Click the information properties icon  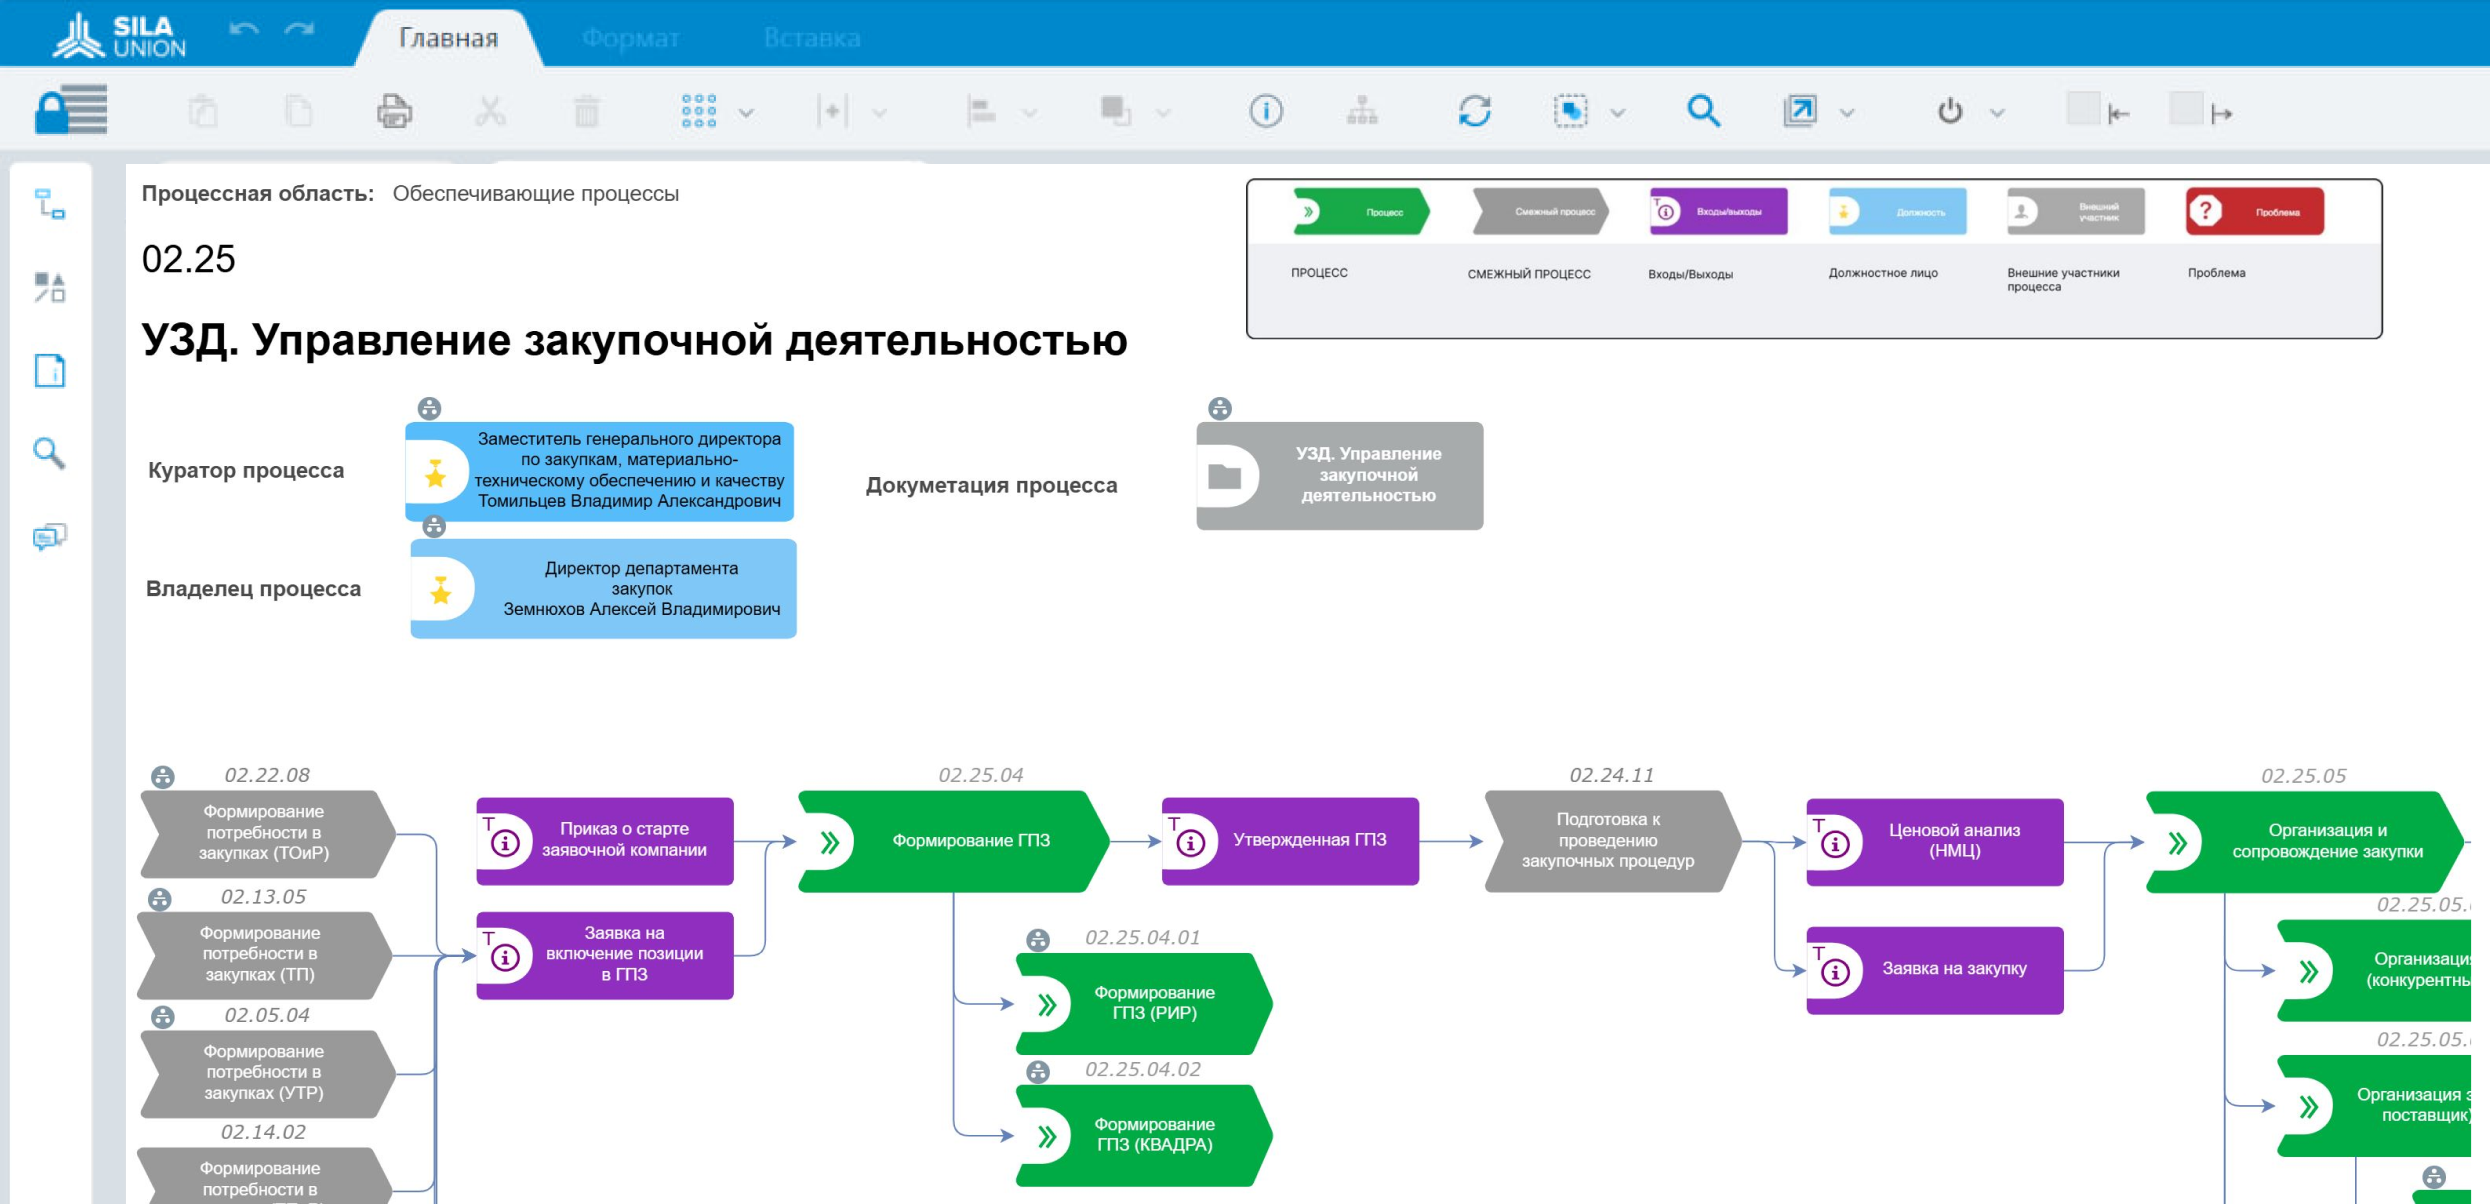coord(1266,111)
